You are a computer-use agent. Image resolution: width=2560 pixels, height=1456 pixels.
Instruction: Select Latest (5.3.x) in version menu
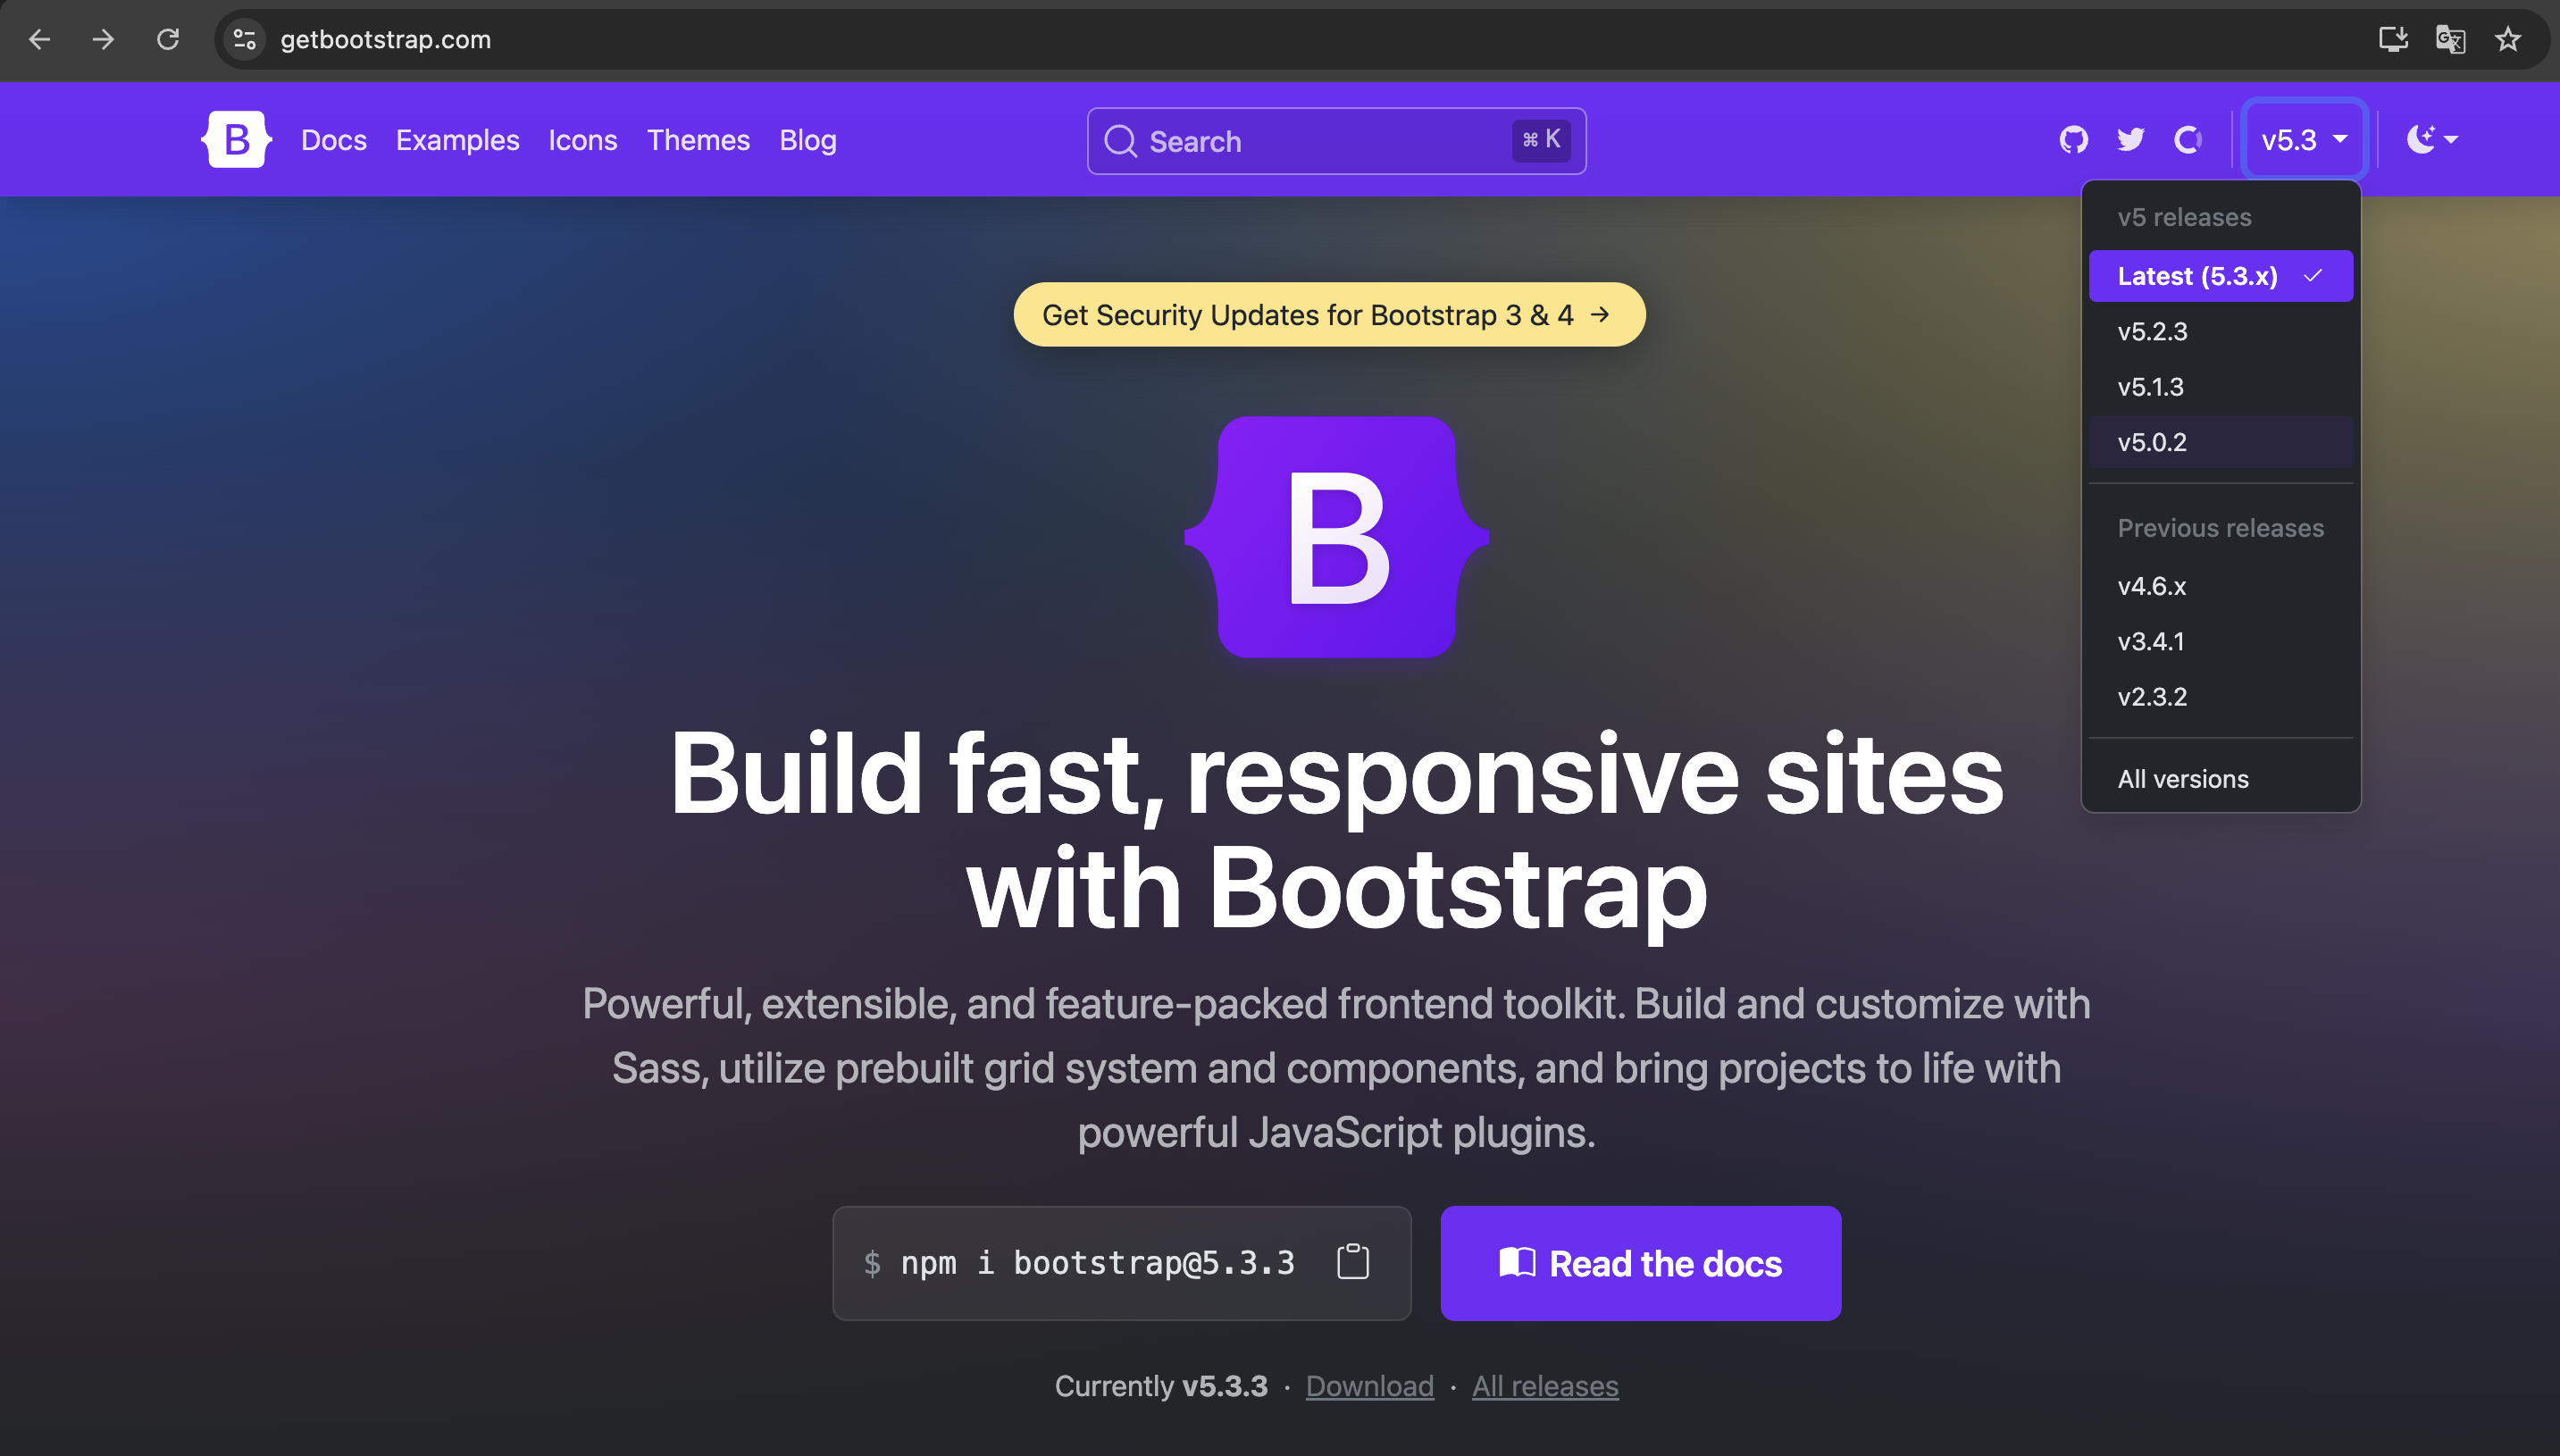(2221, 276)
